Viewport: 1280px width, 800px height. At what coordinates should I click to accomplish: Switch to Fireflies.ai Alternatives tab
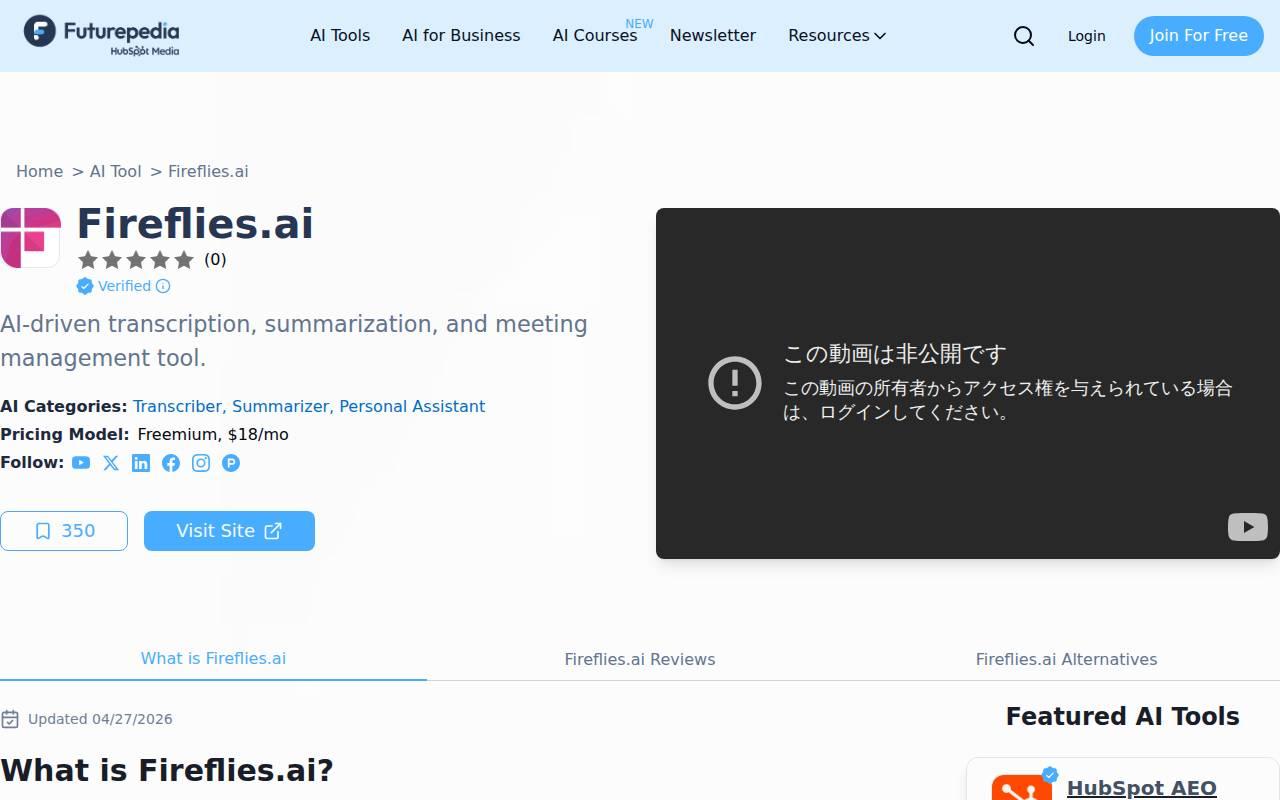1066,659
